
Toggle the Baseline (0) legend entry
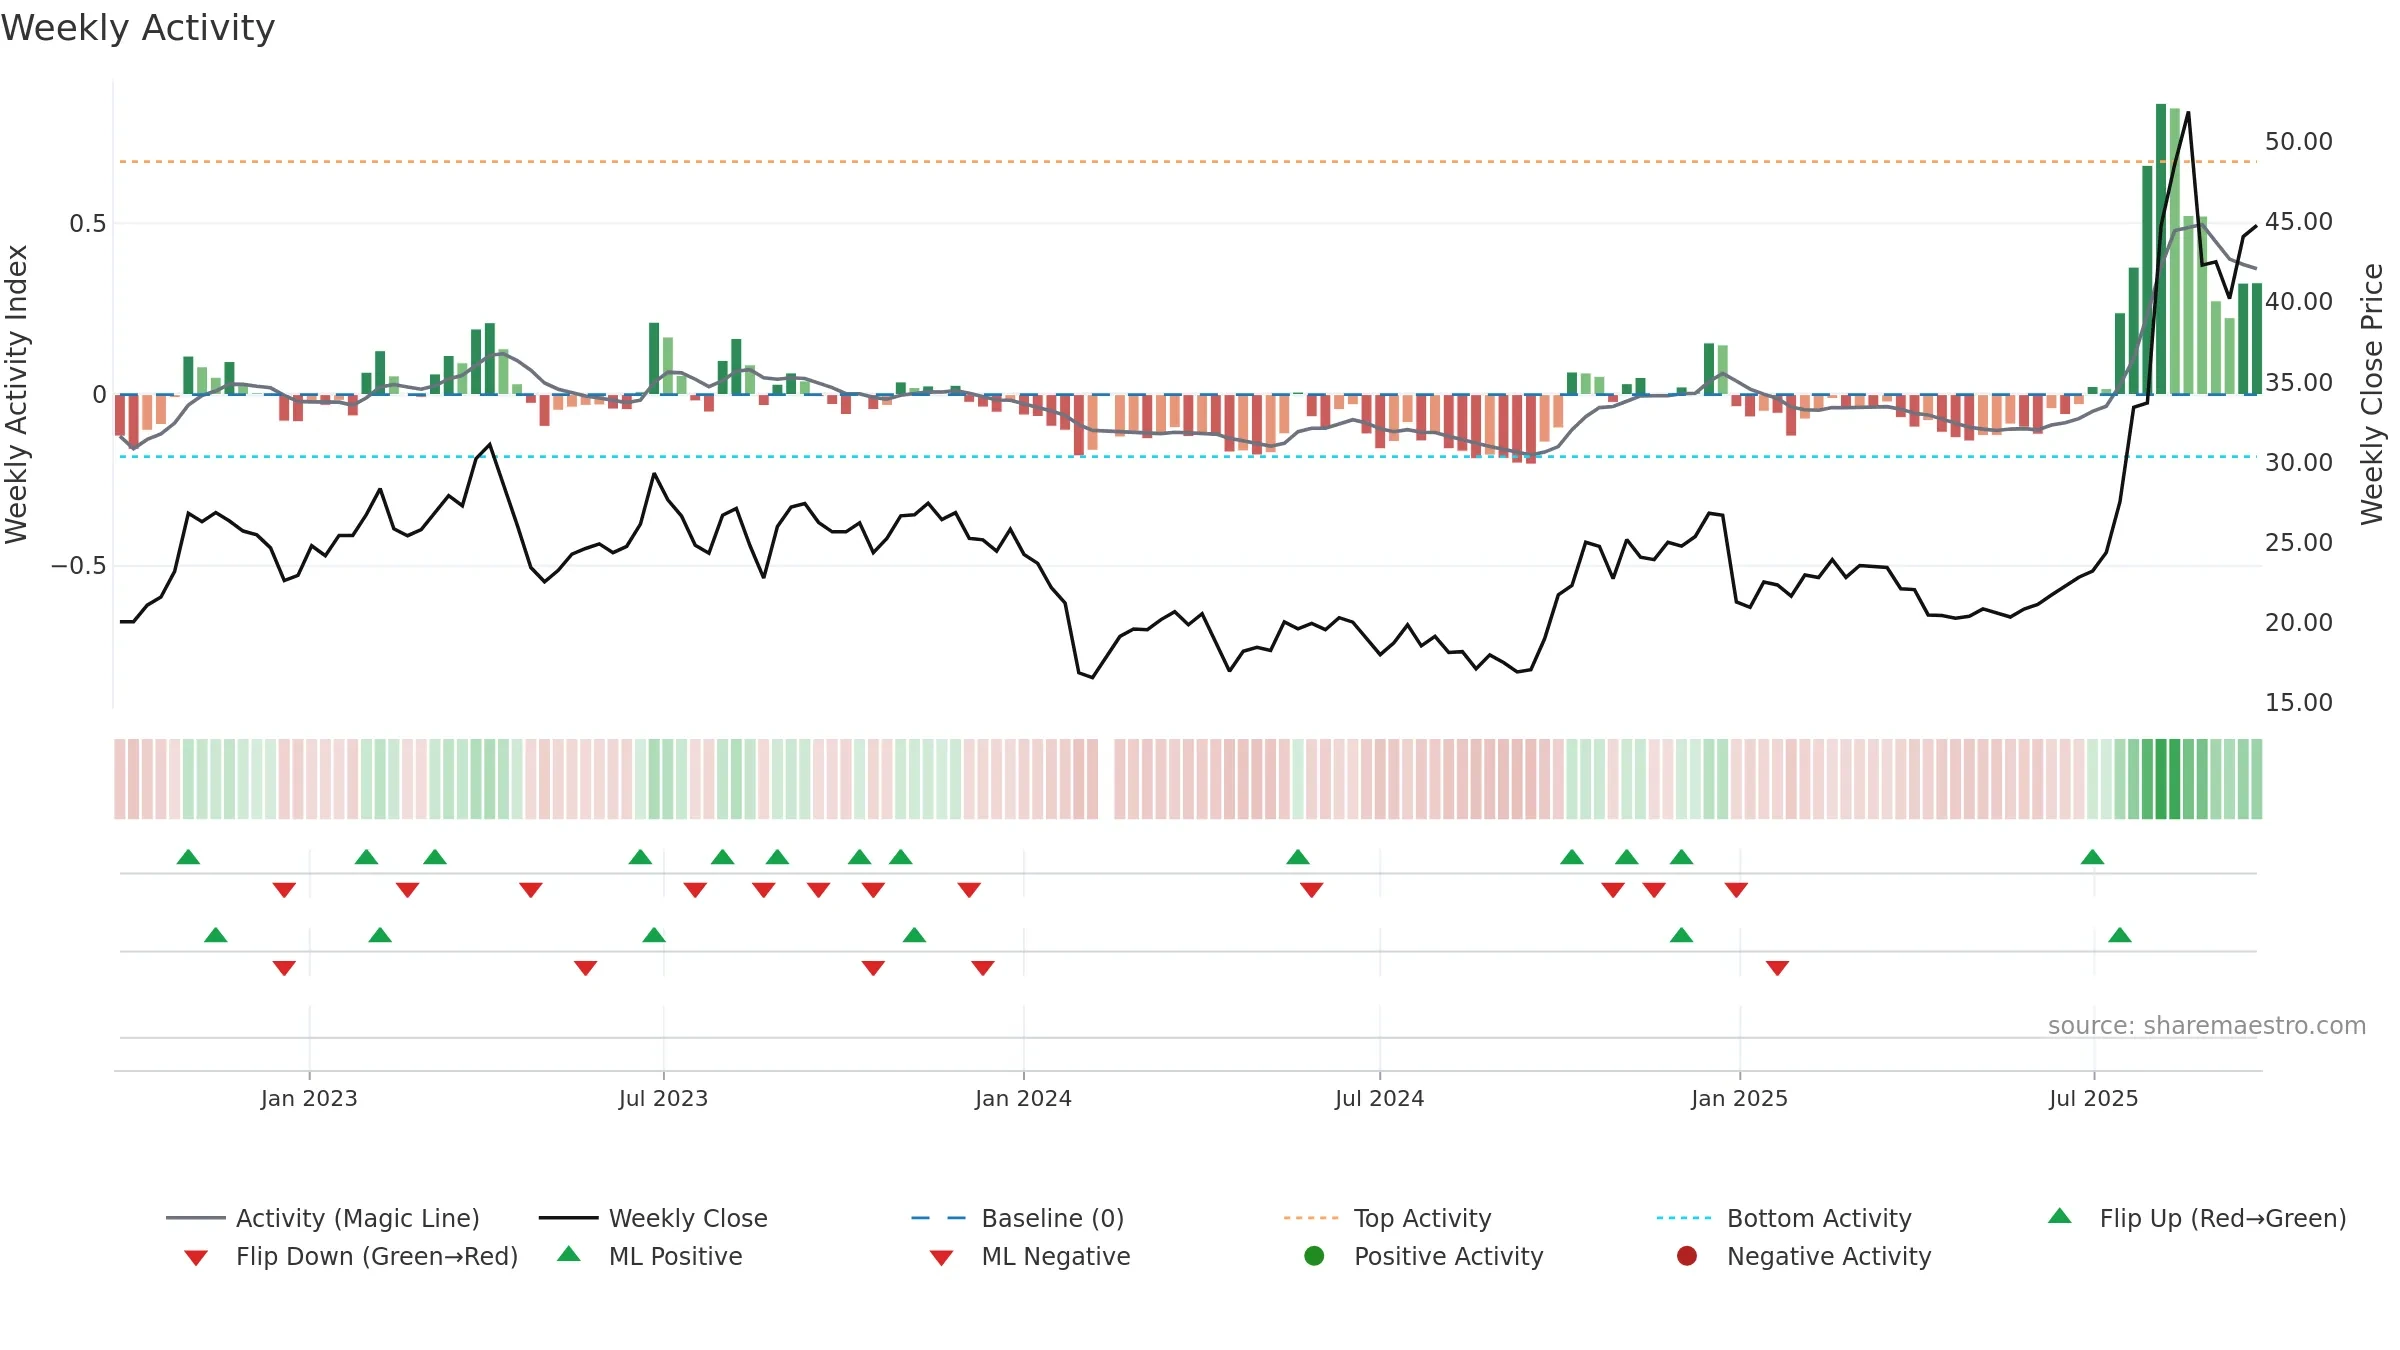[x=1018, y=1218]
